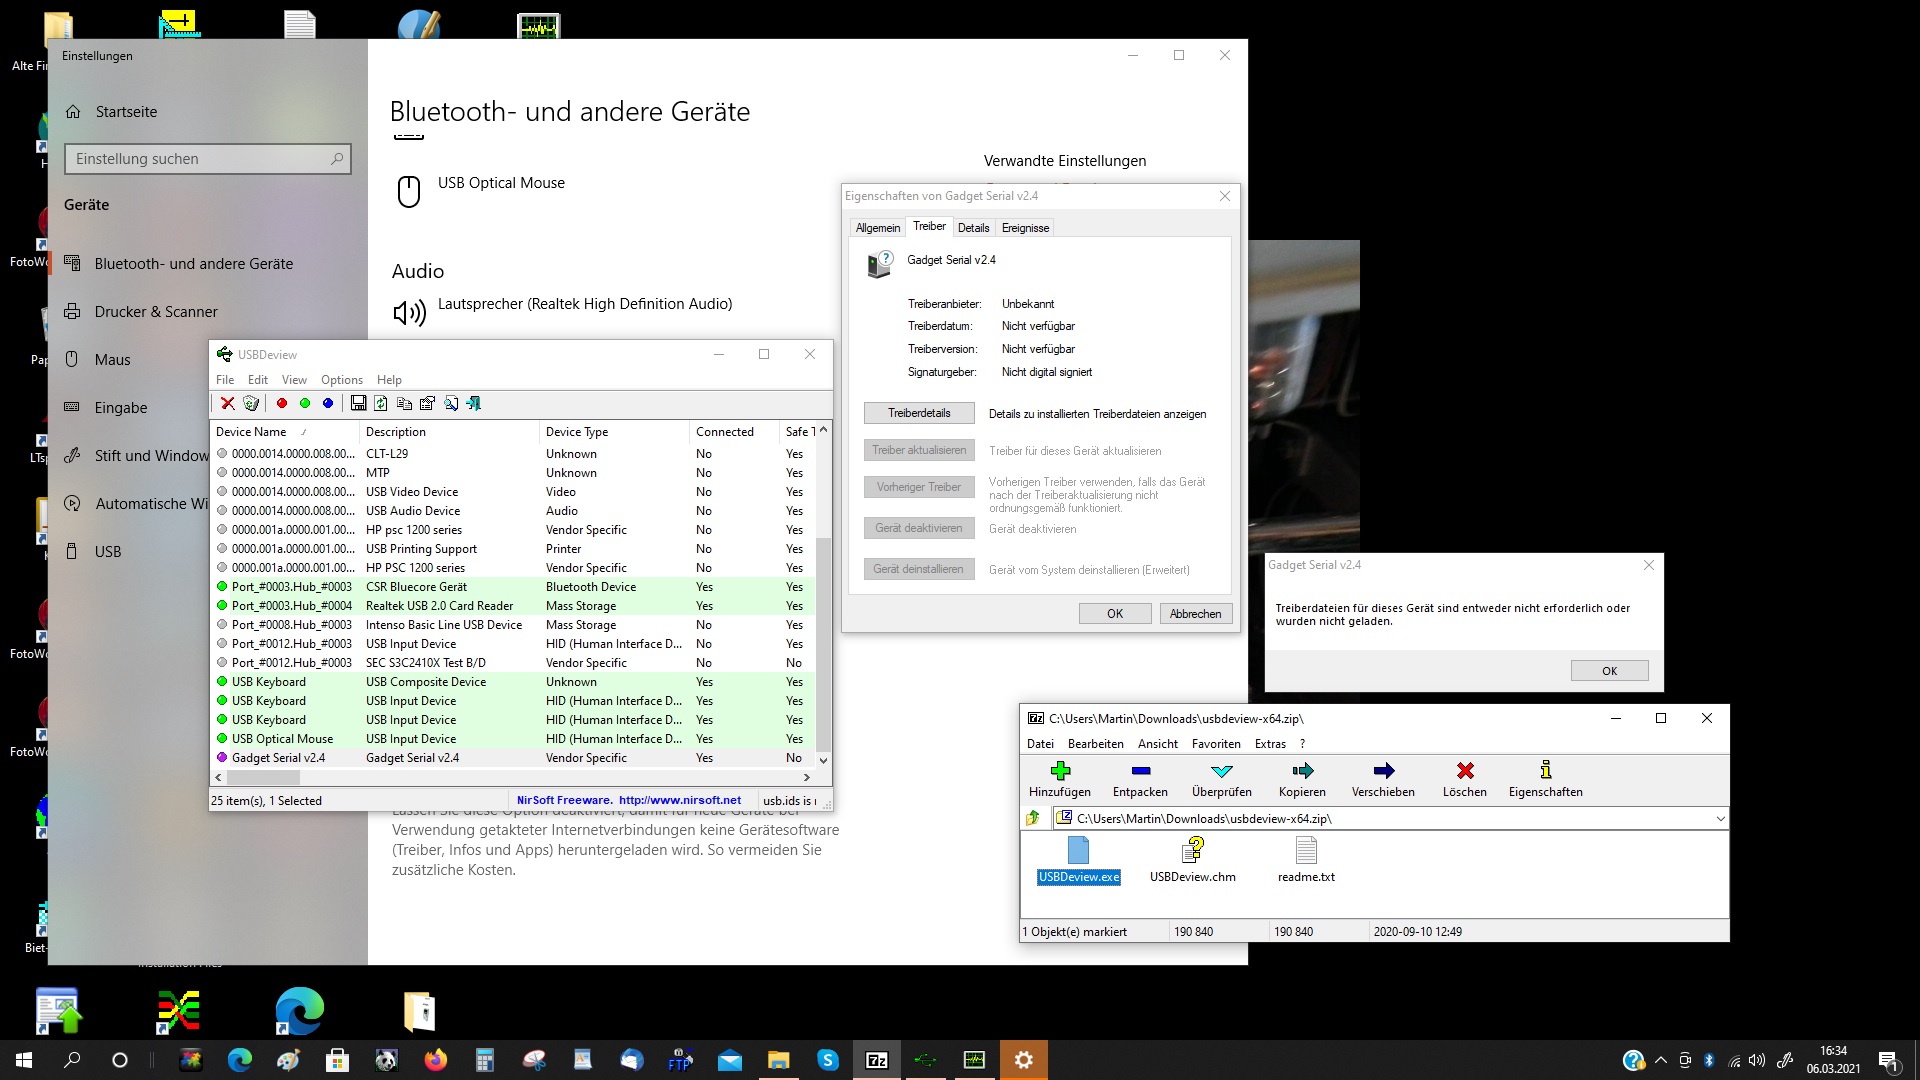Click the exit door icon in USBDeview toolbar
Image resolution: width=1920 pixels, height=1080 pixels.
click(x=474, y=403)
